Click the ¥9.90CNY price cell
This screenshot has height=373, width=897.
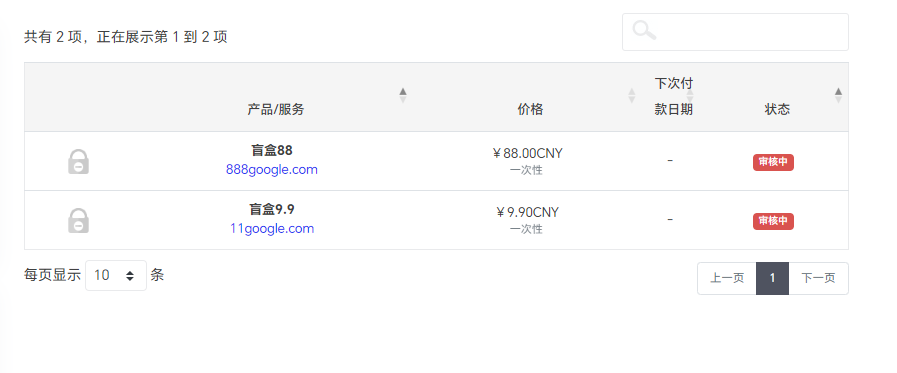pyautogui.click(x=527, y=212)
